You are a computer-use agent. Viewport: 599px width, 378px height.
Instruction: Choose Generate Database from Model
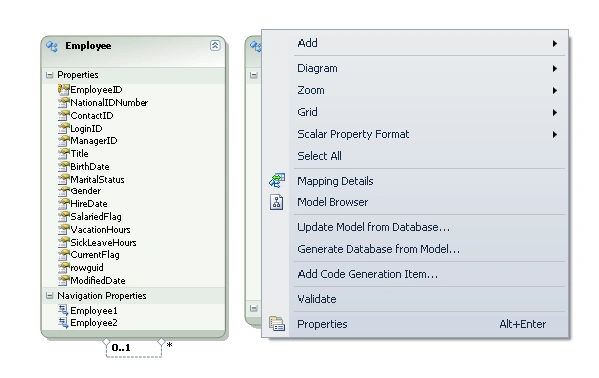(429, 249)
